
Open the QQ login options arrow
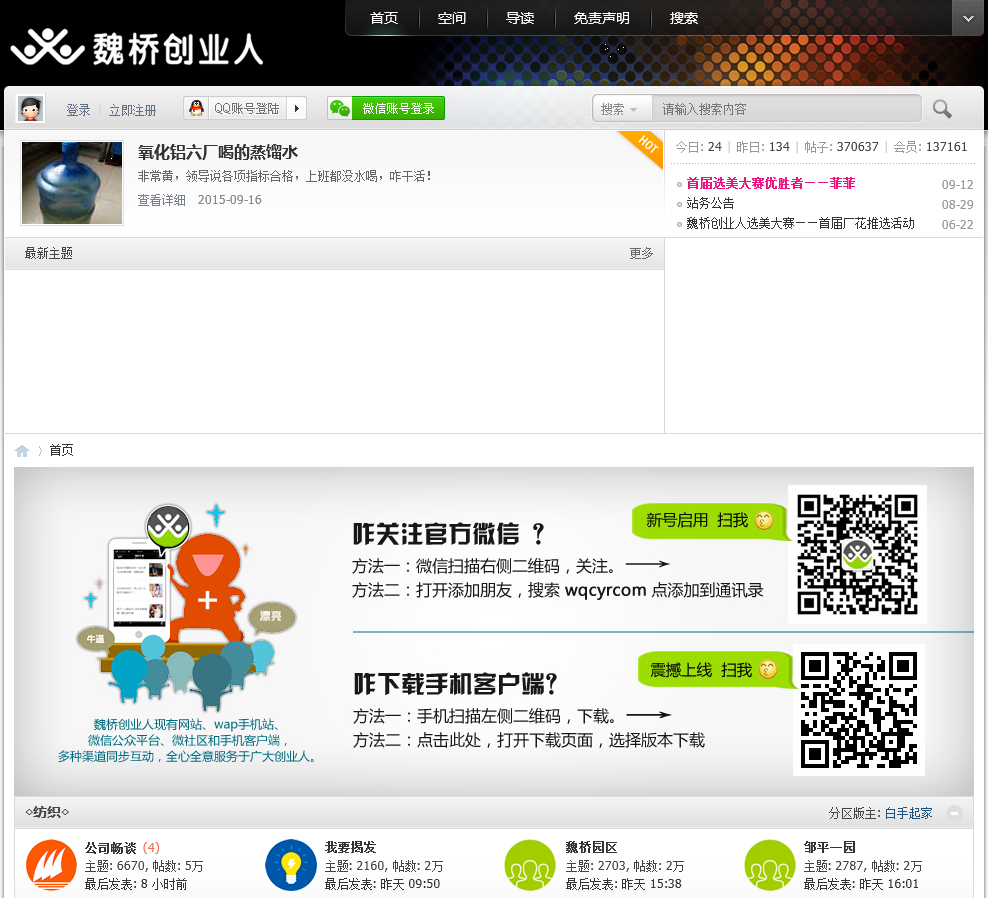coord(296,108)
